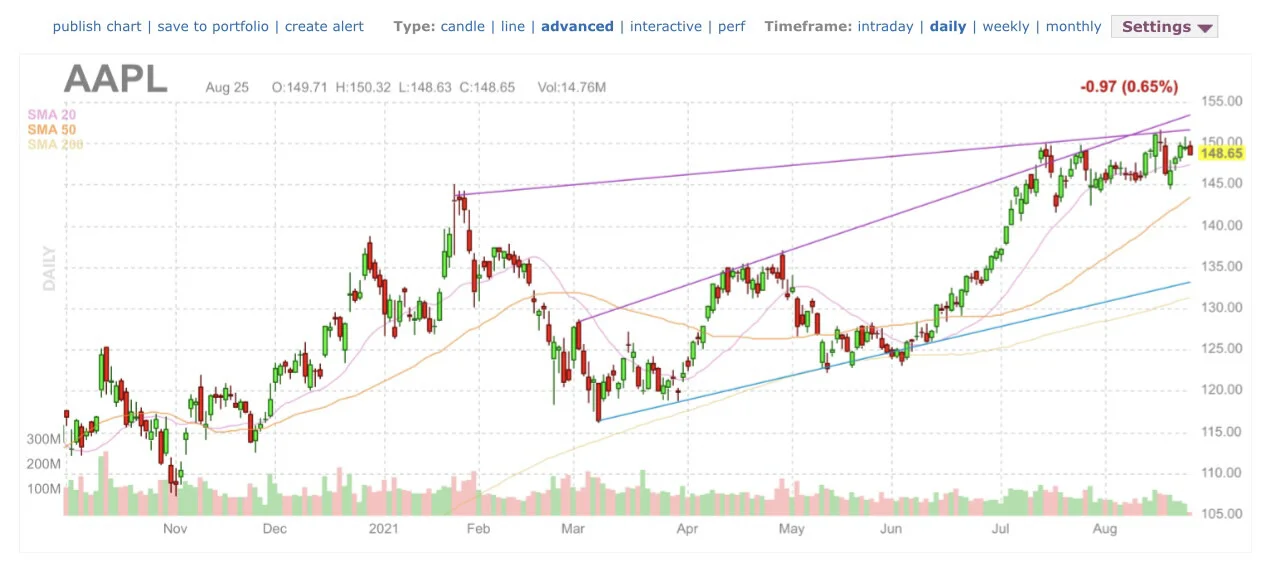The image size is (1282, 562).
Task: Click the highlighted 148.65 price tag
Action: coord(1221,153)
